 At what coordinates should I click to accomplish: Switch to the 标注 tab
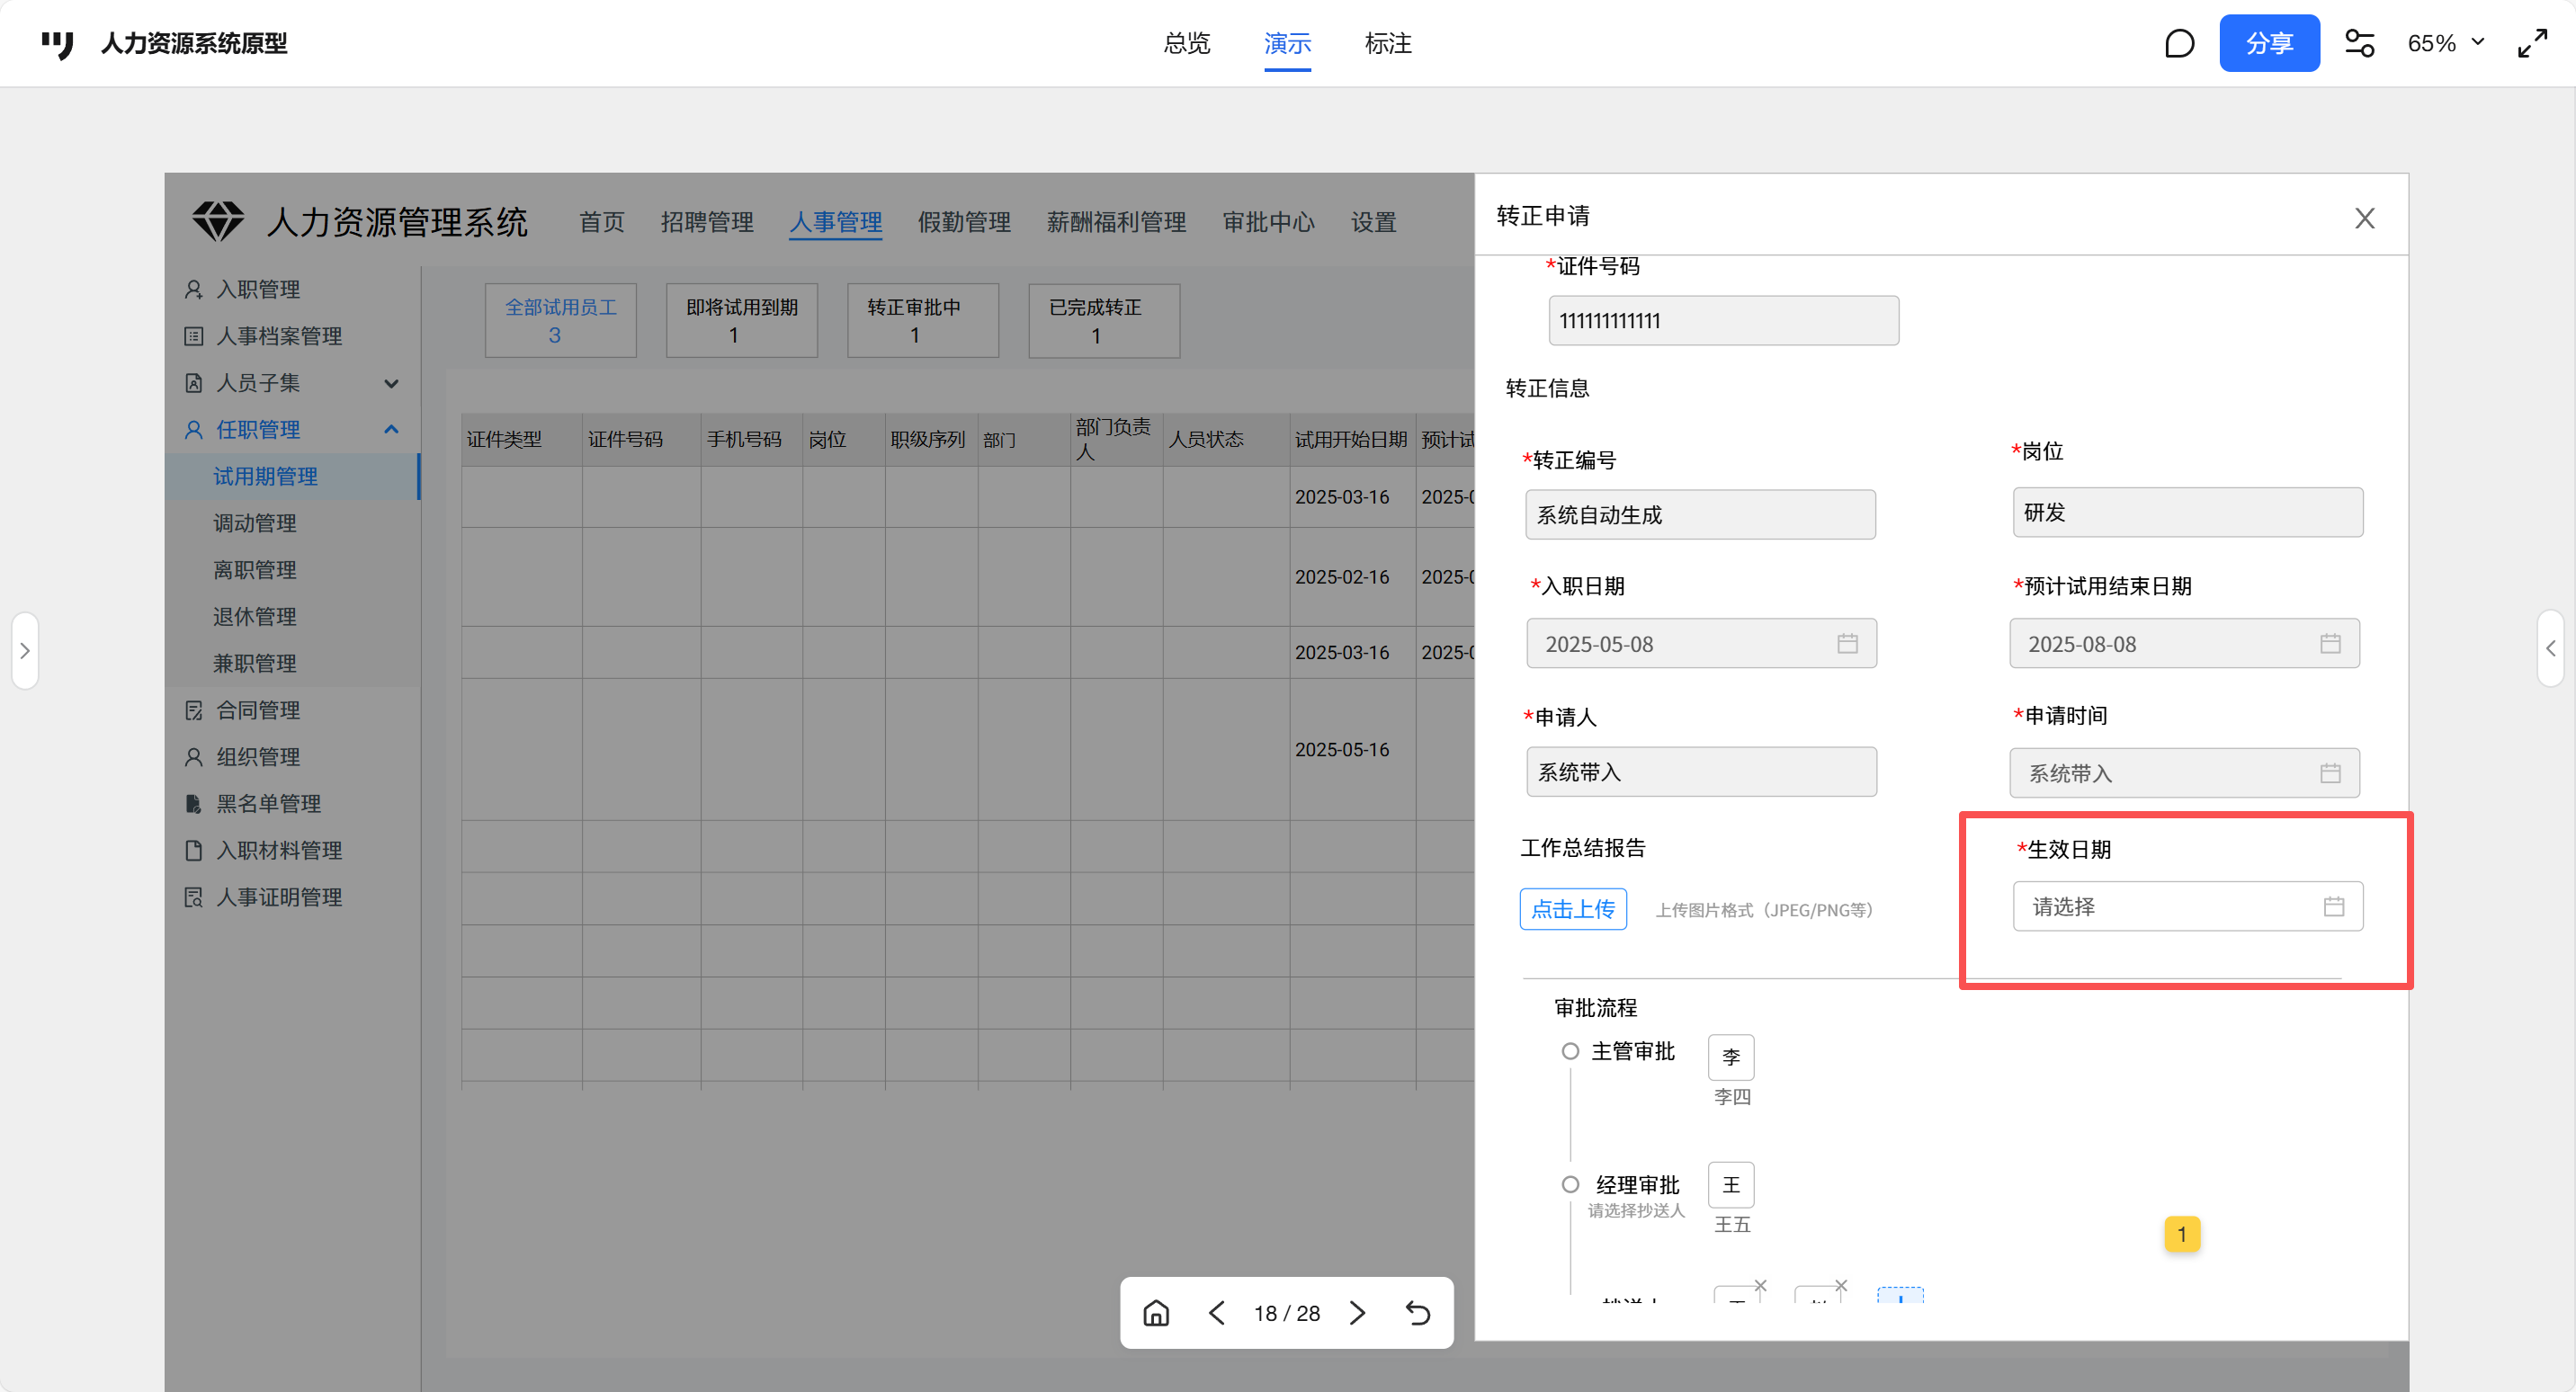point(1387,43)
